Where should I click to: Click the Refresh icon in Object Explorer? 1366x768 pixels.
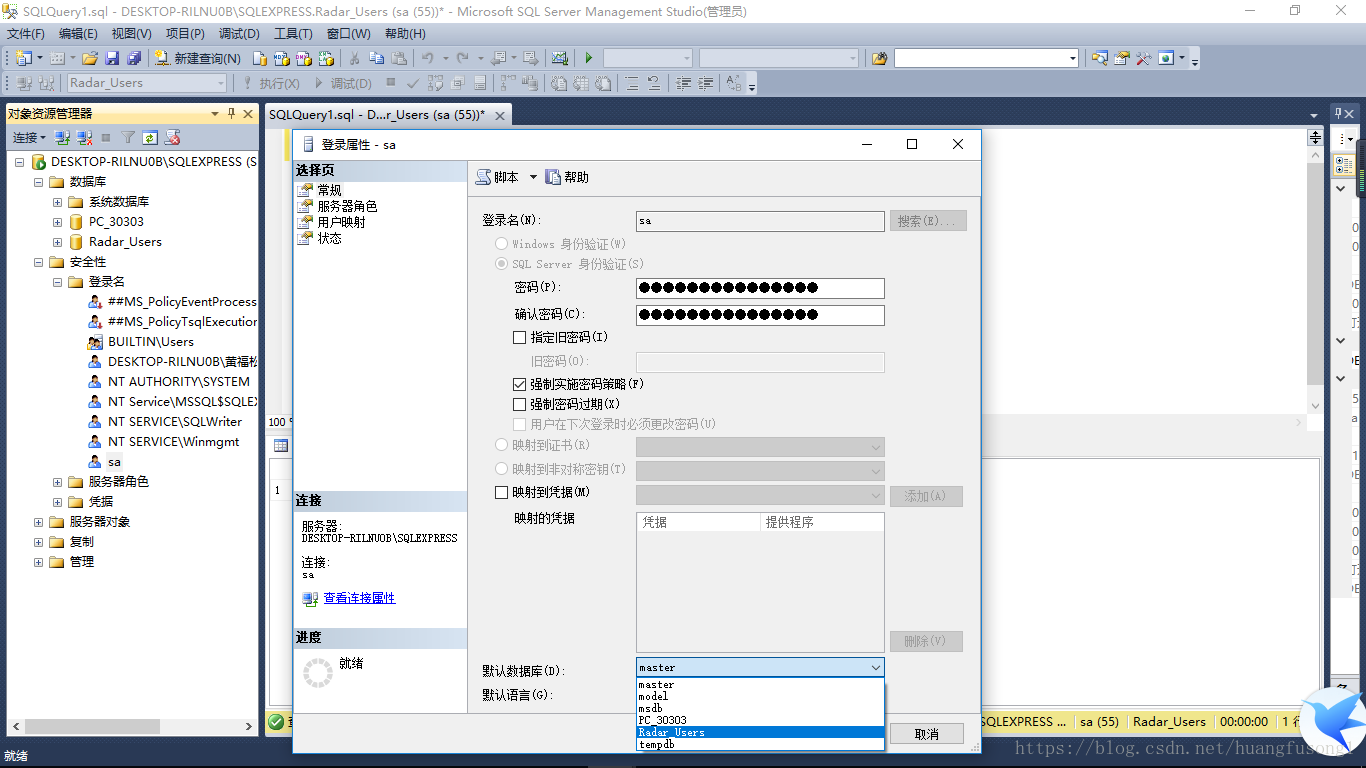pyautogui.click(x=150, y=137)
